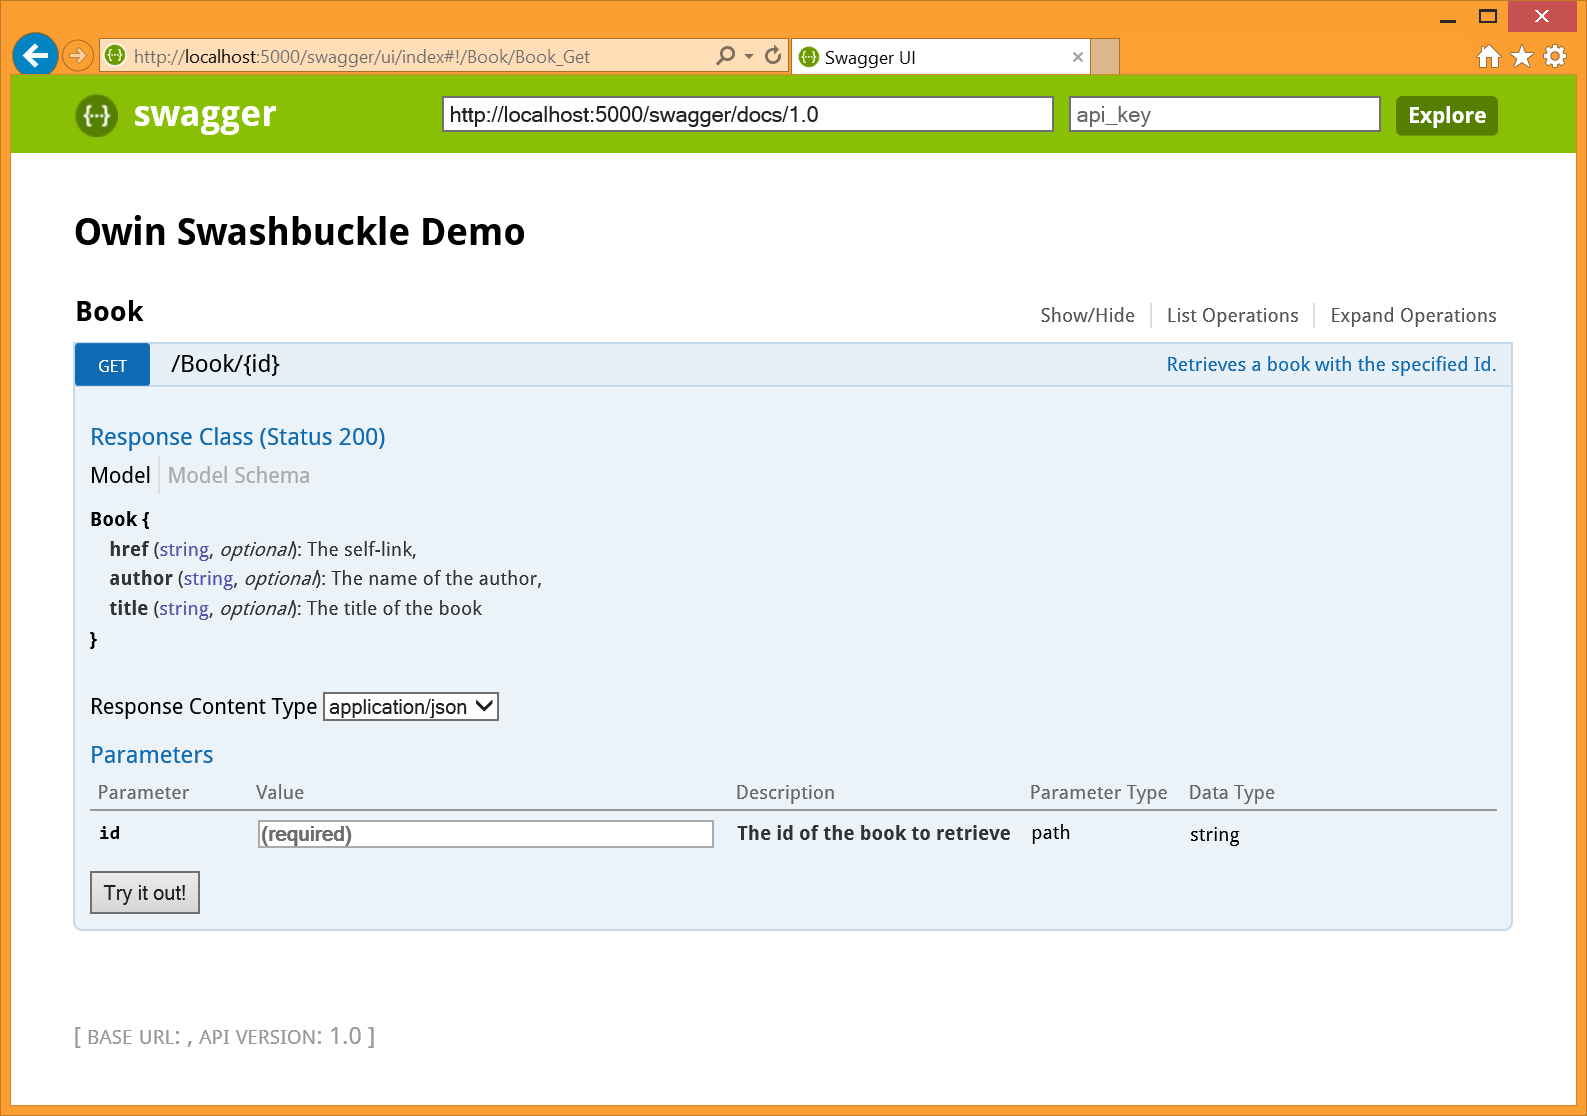Click the Try it out! button
The width and height of the screenshot is (1587, 1116).
tap(145, 893)
